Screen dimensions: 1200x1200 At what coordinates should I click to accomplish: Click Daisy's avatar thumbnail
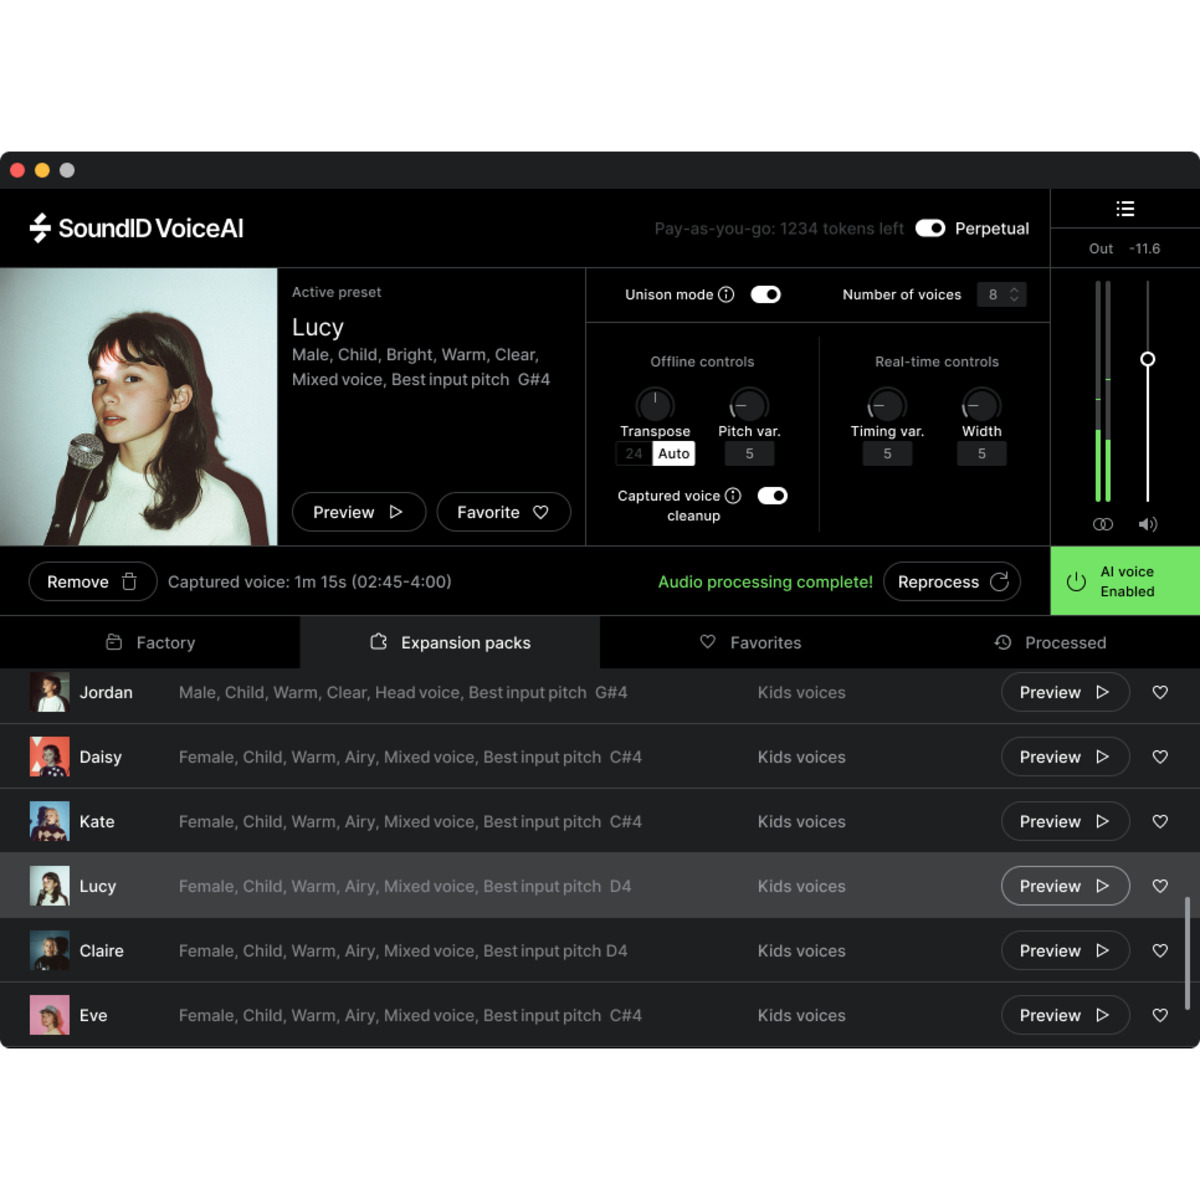pyautogui.click(x=50, y=757)
